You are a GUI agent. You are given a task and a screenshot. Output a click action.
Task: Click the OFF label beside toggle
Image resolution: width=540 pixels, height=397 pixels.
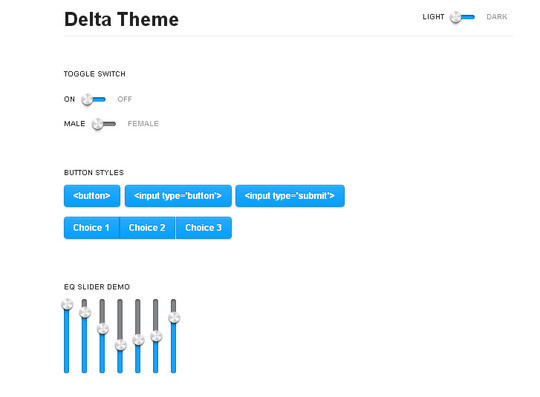click(x=125, y=99)
